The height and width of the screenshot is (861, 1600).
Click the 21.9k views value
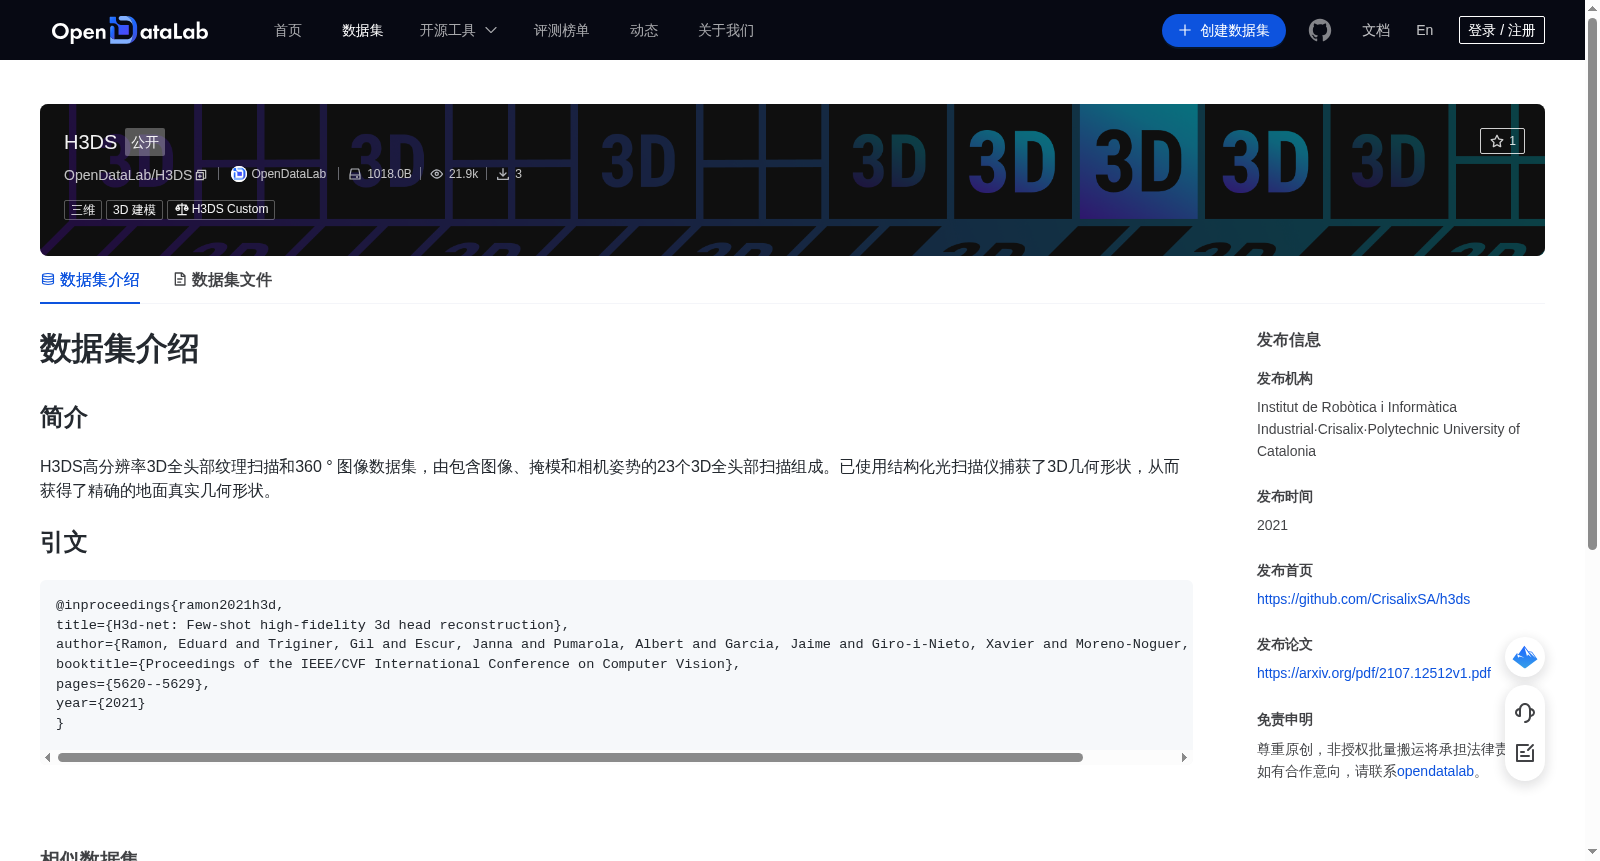[x=463, y=174]
